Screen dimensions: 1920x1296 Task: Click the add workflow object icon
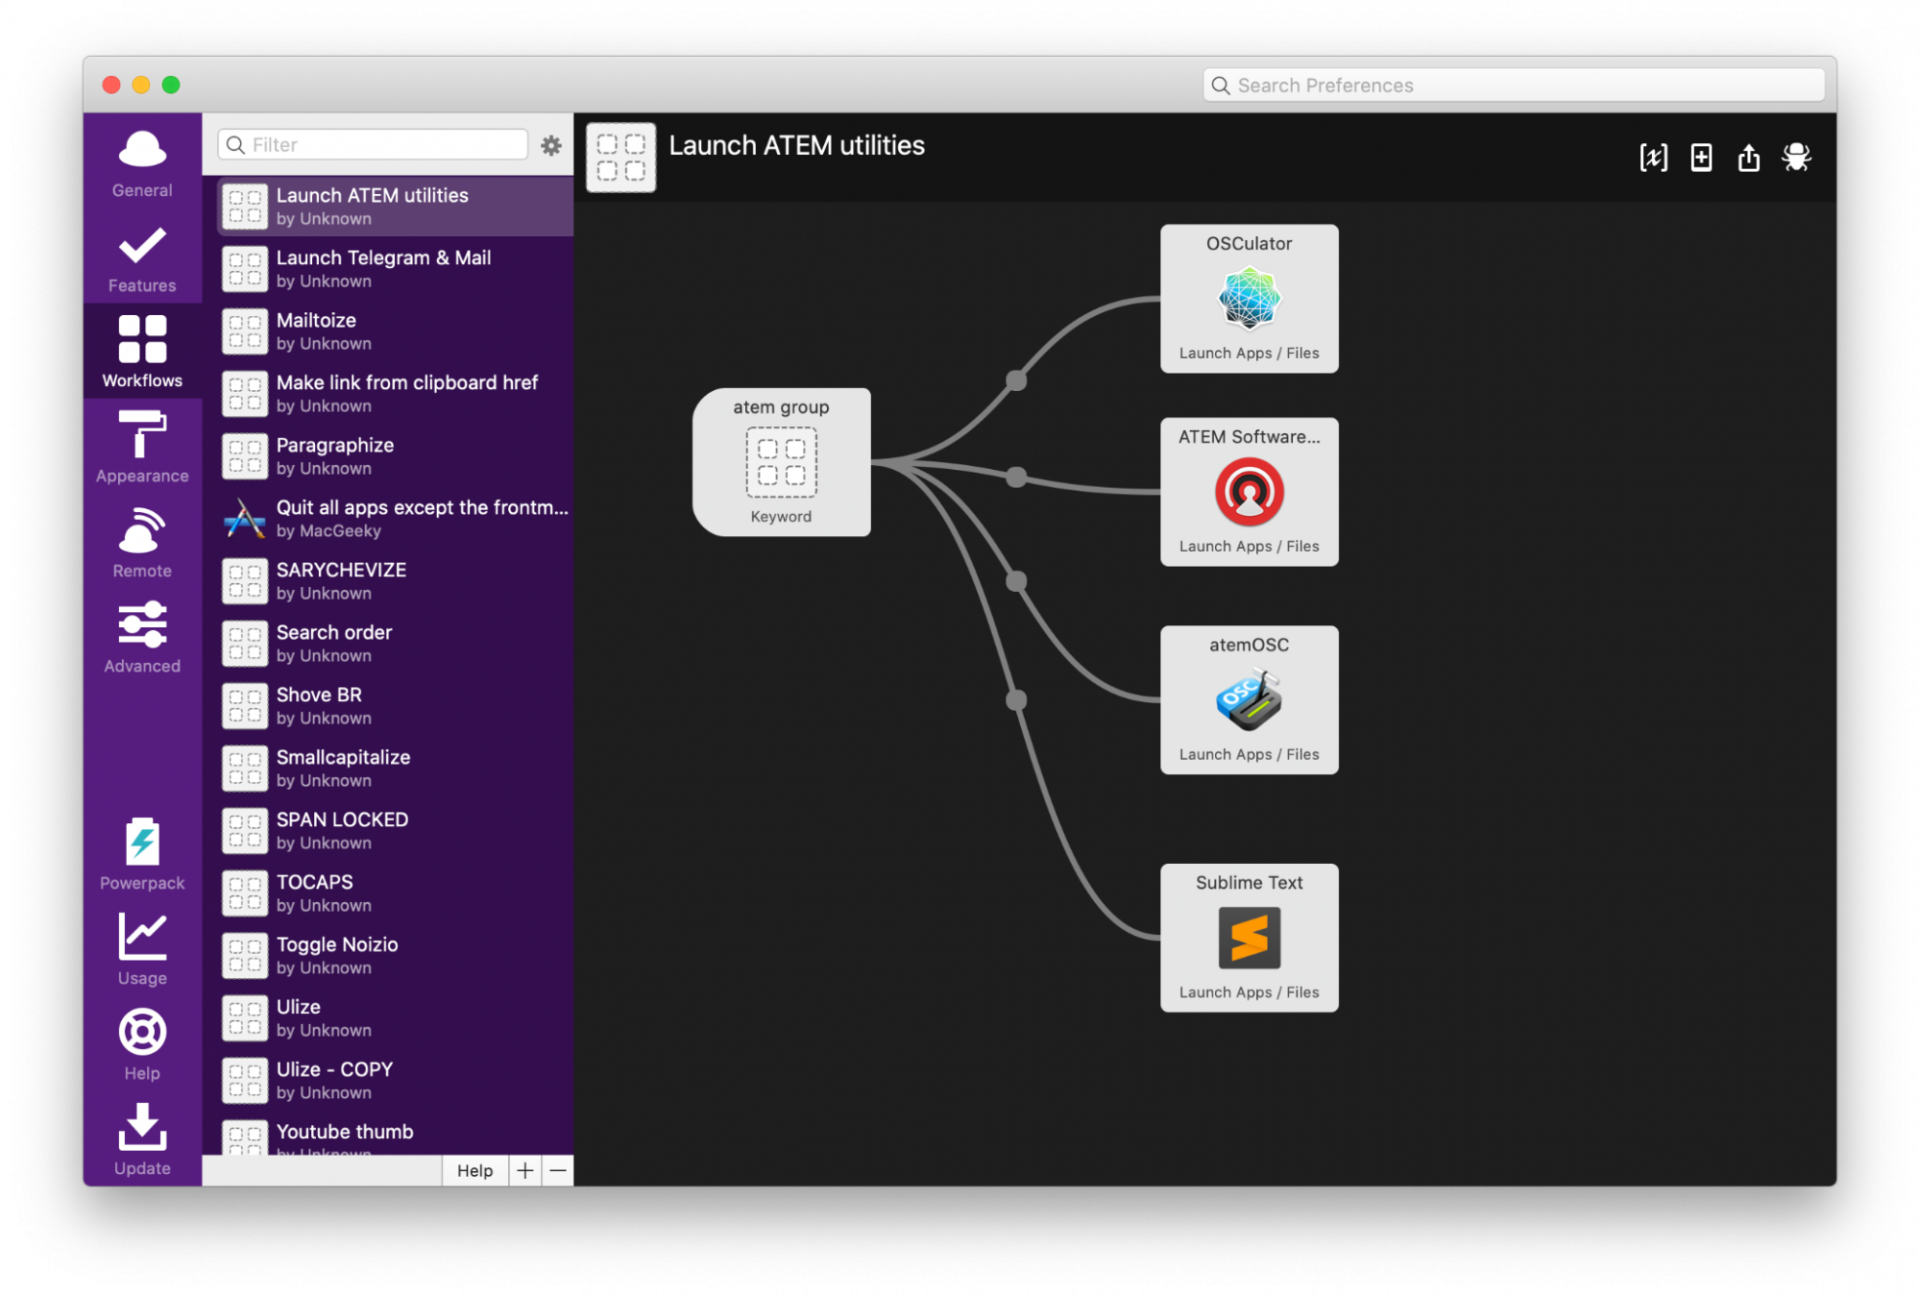pyautogui.click(x=1701, y=157)
